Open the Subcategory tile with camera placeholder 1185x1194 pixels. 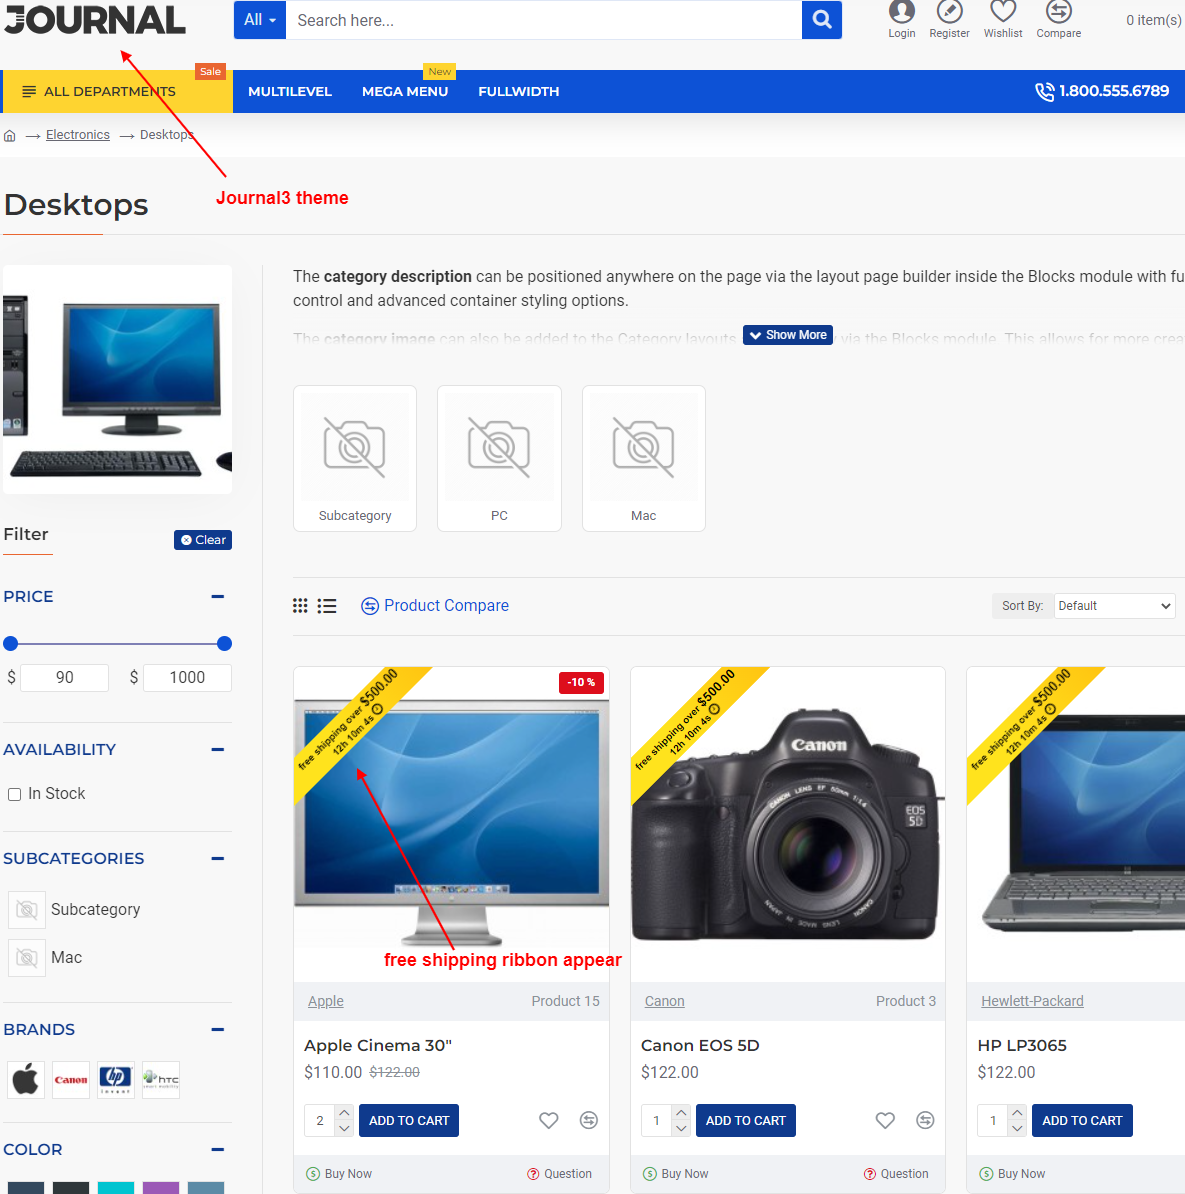click(355, 458)
